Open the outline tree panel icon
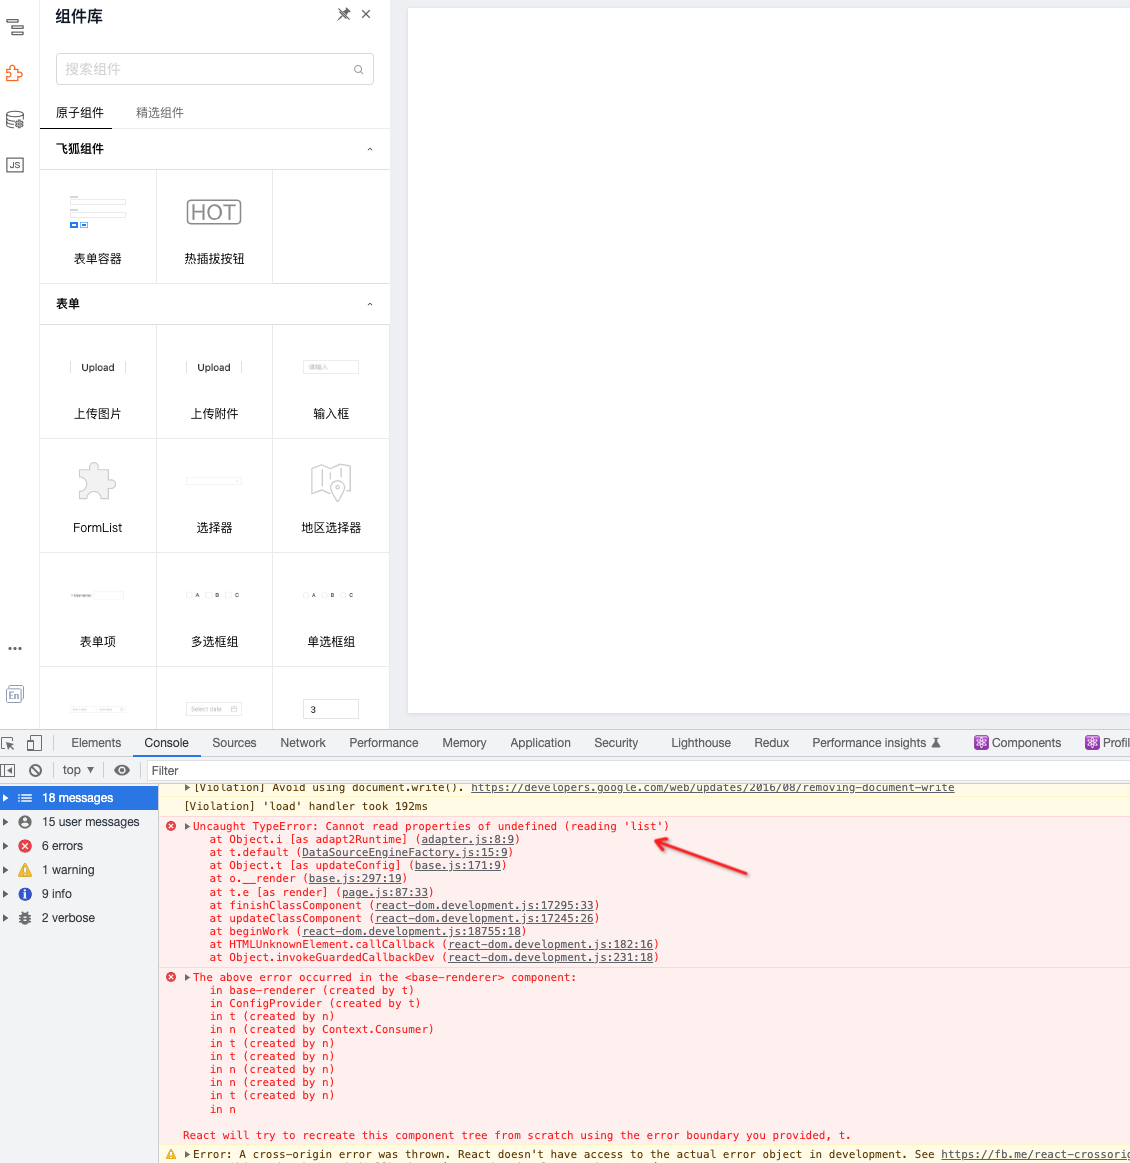The height and width of the screenshot is (1163, 1130). (15, 28)
